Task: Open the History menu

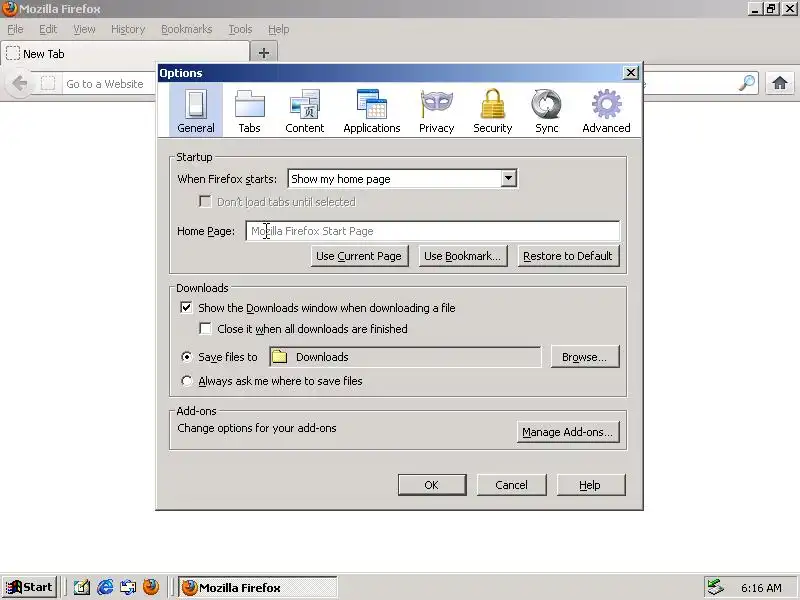Action: click(128, 29)
